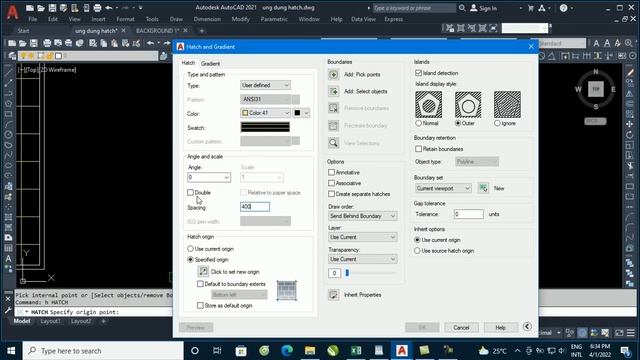
Task: Select the Normal island display style
Action: [418, 123]
